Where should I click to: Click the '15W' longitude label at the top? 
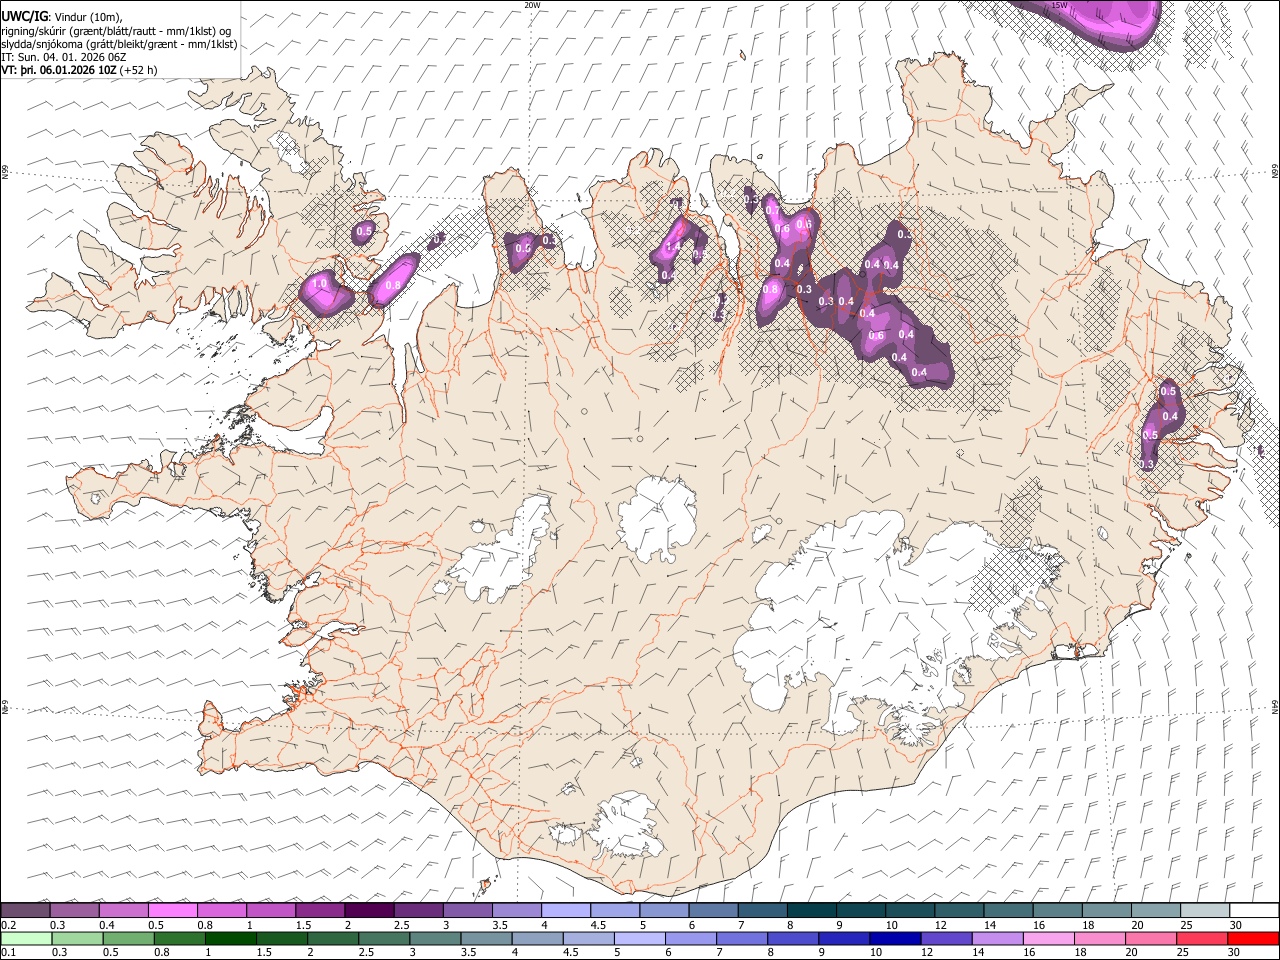tap(1059, 5)
